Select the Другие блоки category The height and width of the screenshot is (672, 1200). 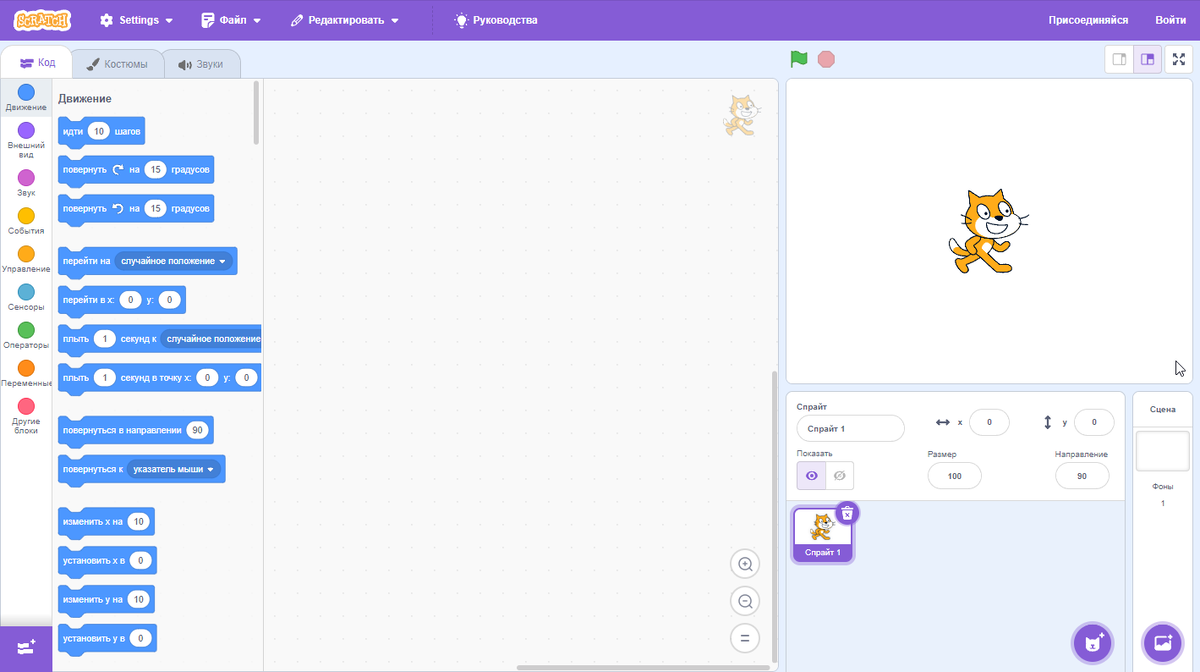(26, 417)
